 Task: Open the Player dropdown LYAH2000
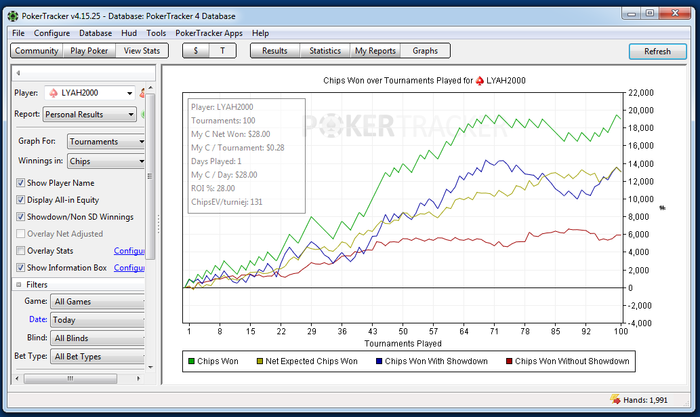(89, 93)
